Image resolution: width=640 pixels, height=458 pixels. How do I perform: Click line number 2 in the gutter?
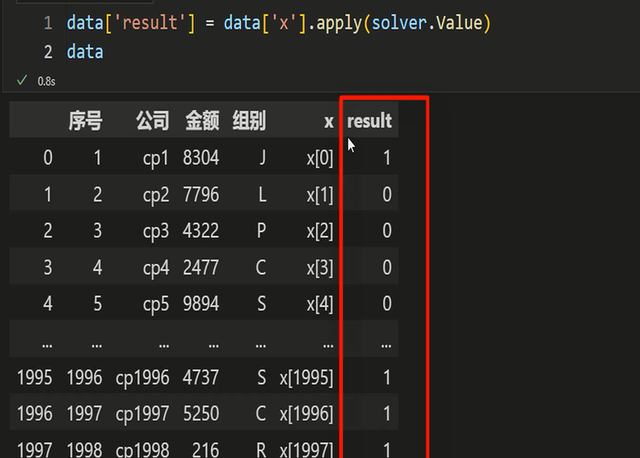pyautogui.click(x=48, y=52)
